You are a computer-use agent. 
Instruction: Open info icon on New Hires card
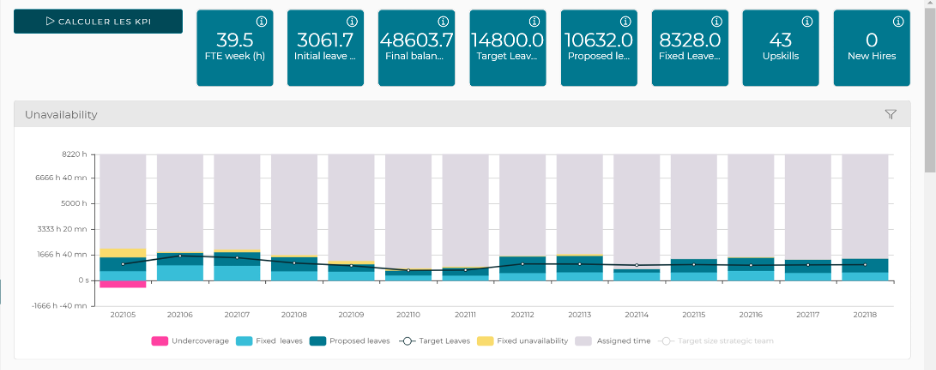tap(898, 21)
